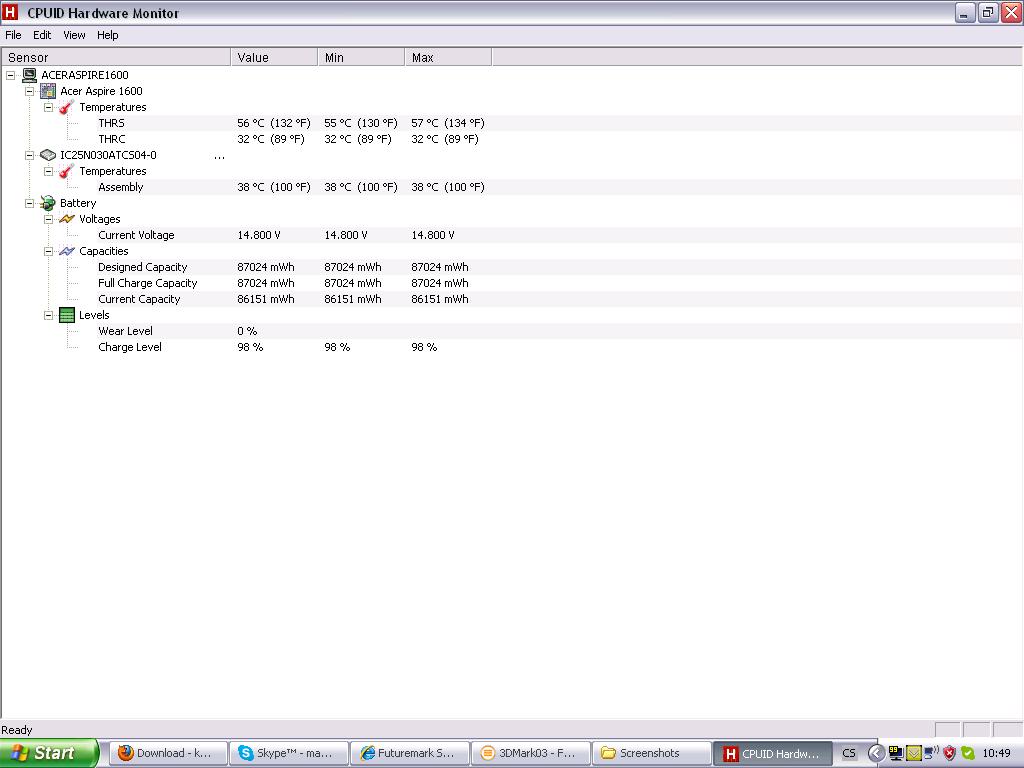Open the Help menu
The height and width of the screenshot is (768, 1024).
click(108, 35)
